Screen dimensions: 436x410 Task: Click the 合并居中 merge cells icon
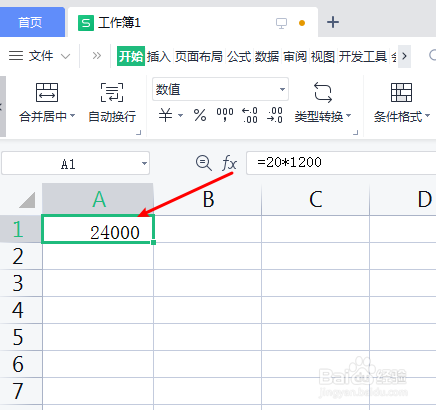point(47,92)
